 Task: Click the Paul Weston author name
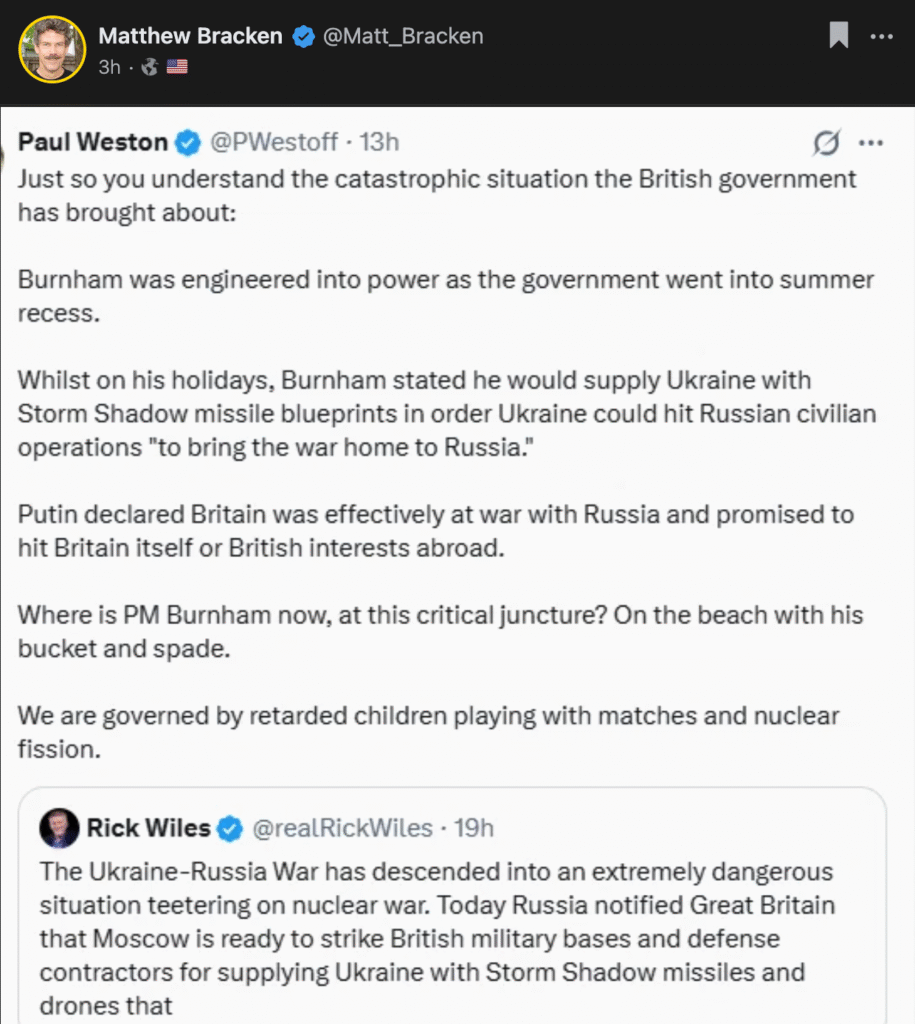93,142
